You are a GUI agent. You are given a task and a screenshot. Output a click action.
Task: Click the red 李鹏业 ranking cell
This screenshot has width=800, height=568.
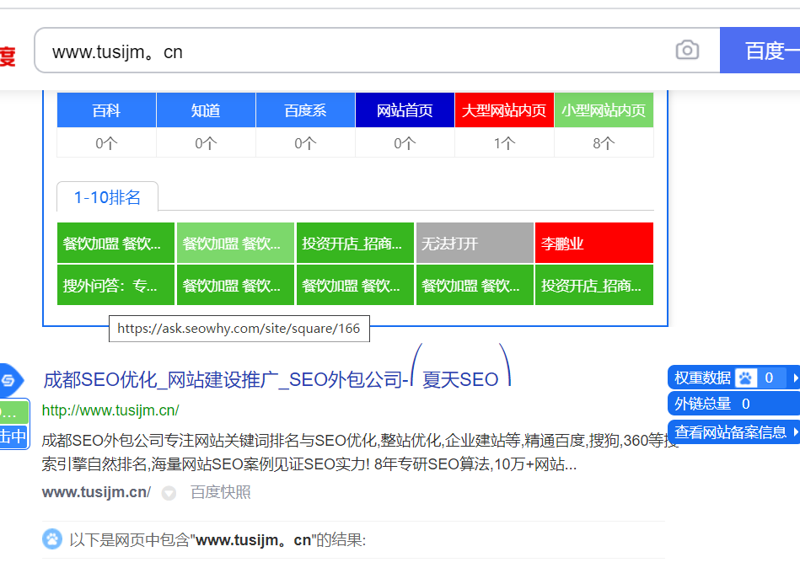(594, 243)
